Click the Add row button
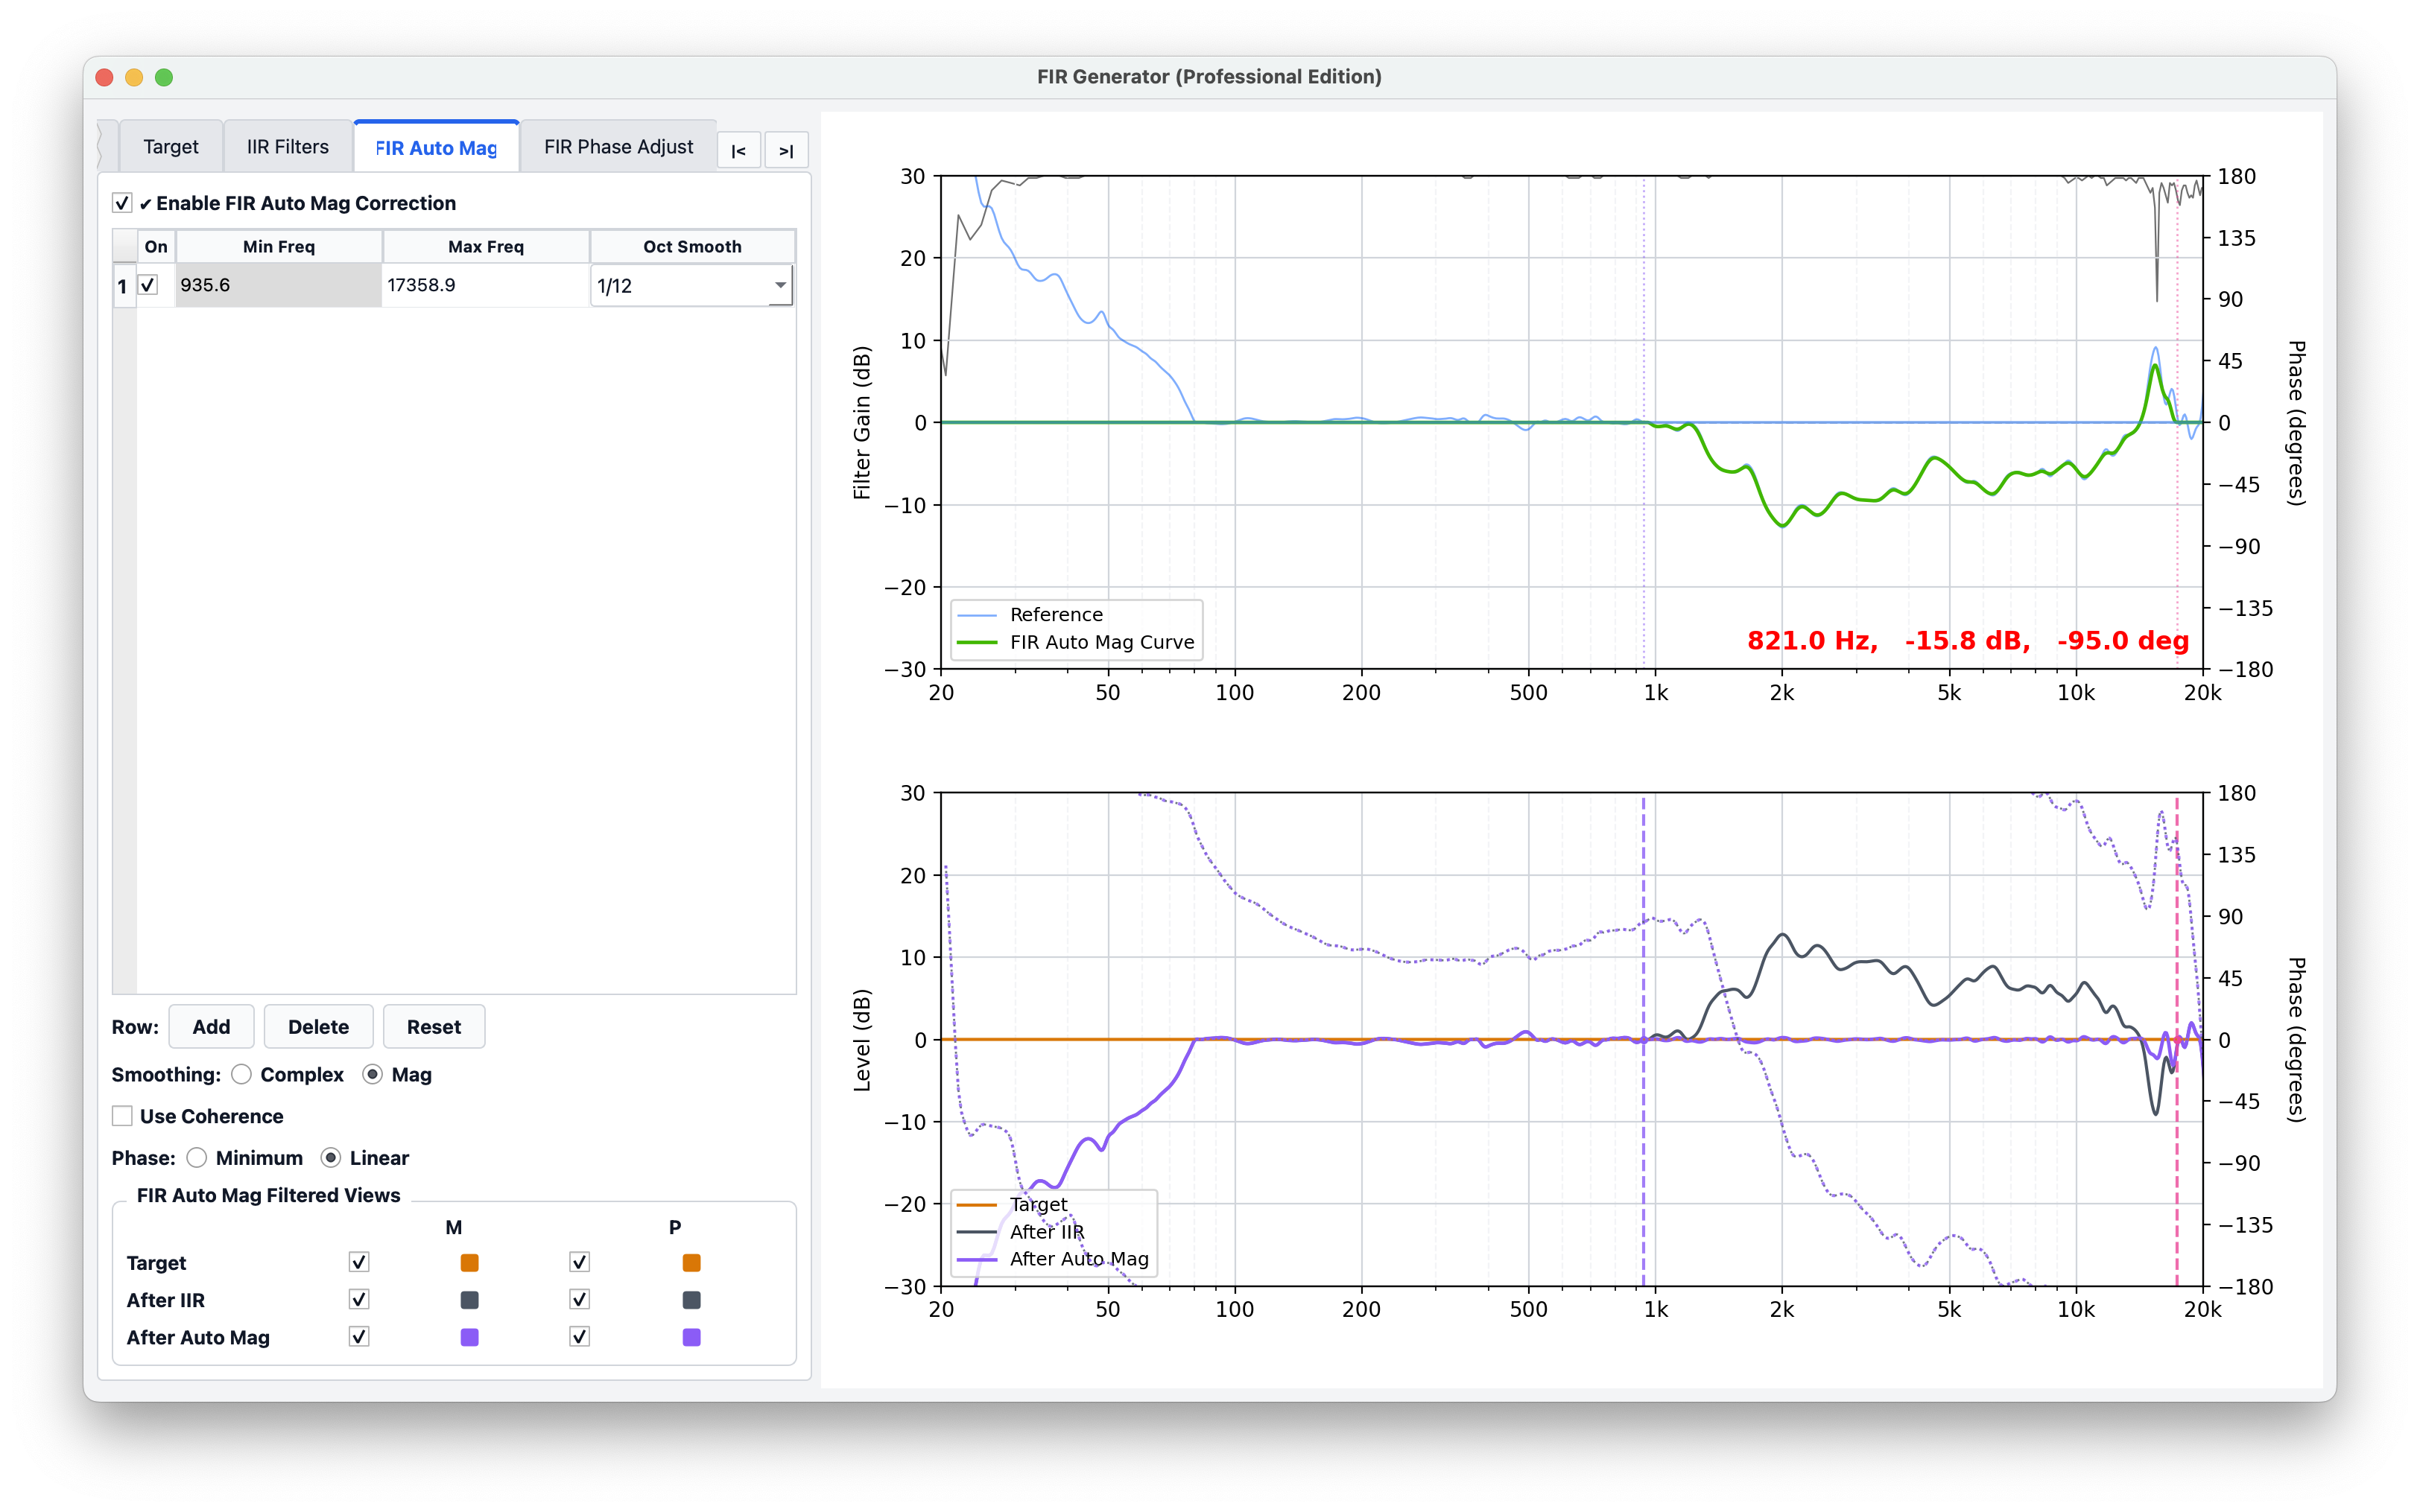 click(211, 1027)
